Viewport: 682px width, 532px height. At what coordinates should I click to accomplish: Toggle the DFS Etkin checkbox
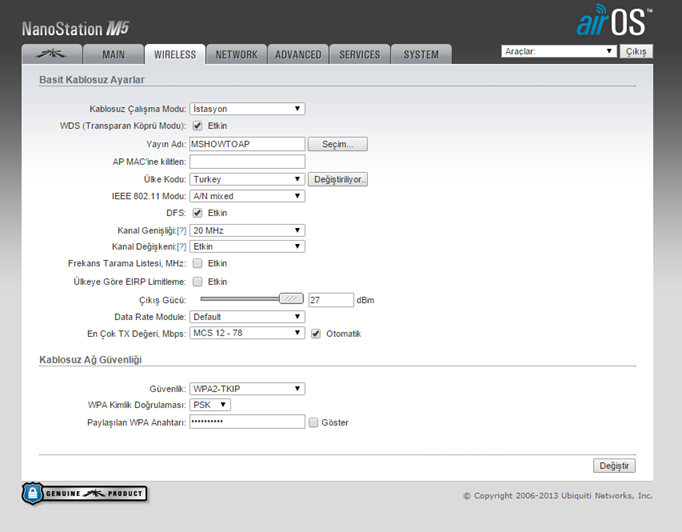click(197, 213)
